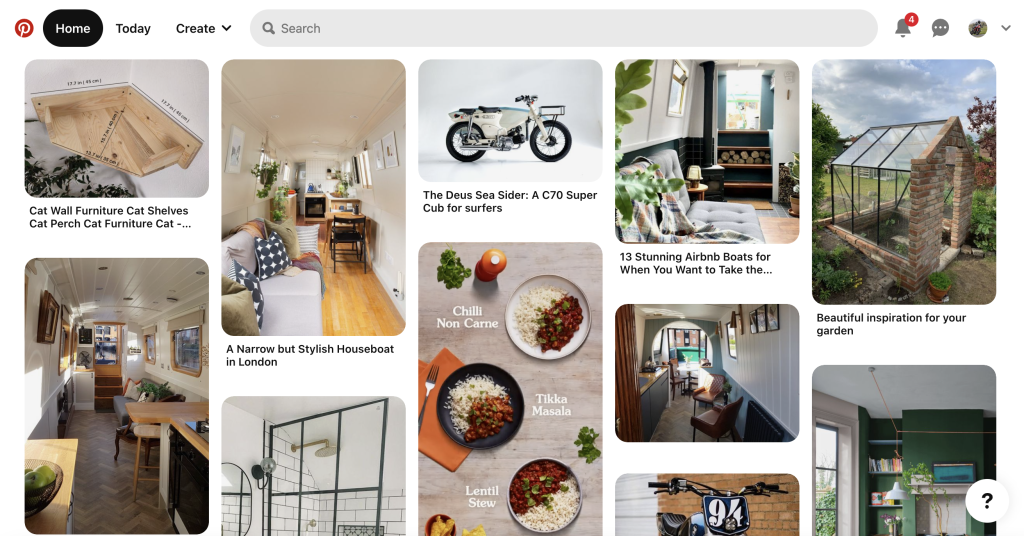Viewport: 1024px width, 536px height.
Task: Select the brick greenhouse garden pin image
Action: 904,181
